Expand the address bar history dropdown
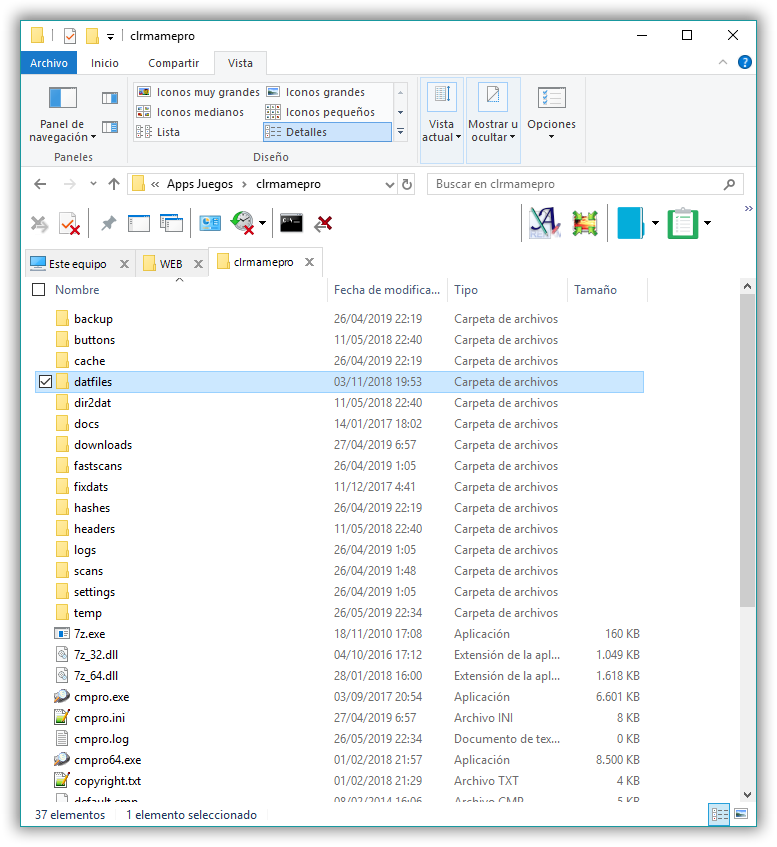The width and height of the screenshot is (777, 847). [x=390, y=185]
